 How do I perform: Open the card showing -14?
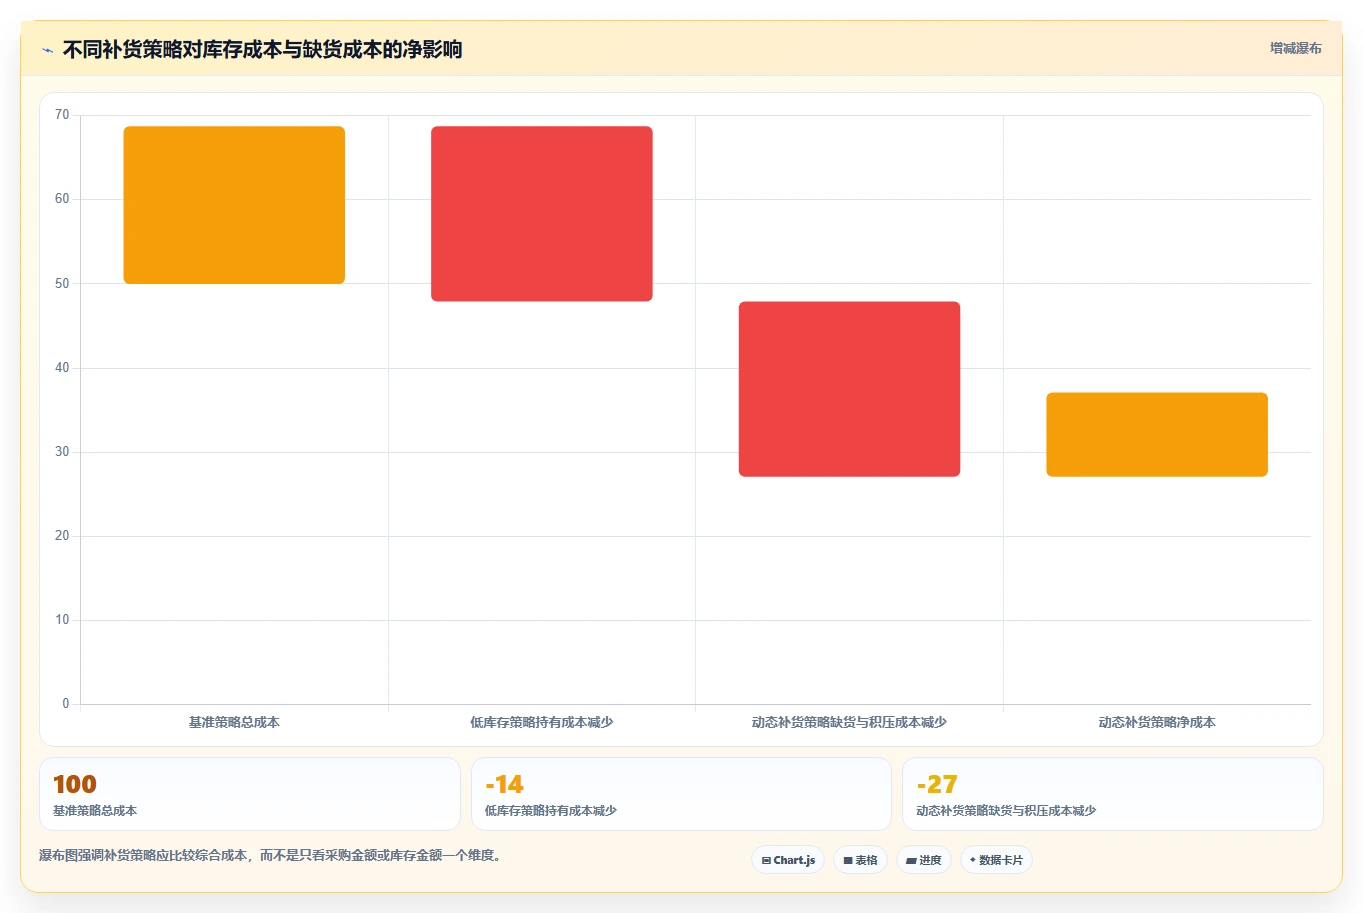coord(681,794)
